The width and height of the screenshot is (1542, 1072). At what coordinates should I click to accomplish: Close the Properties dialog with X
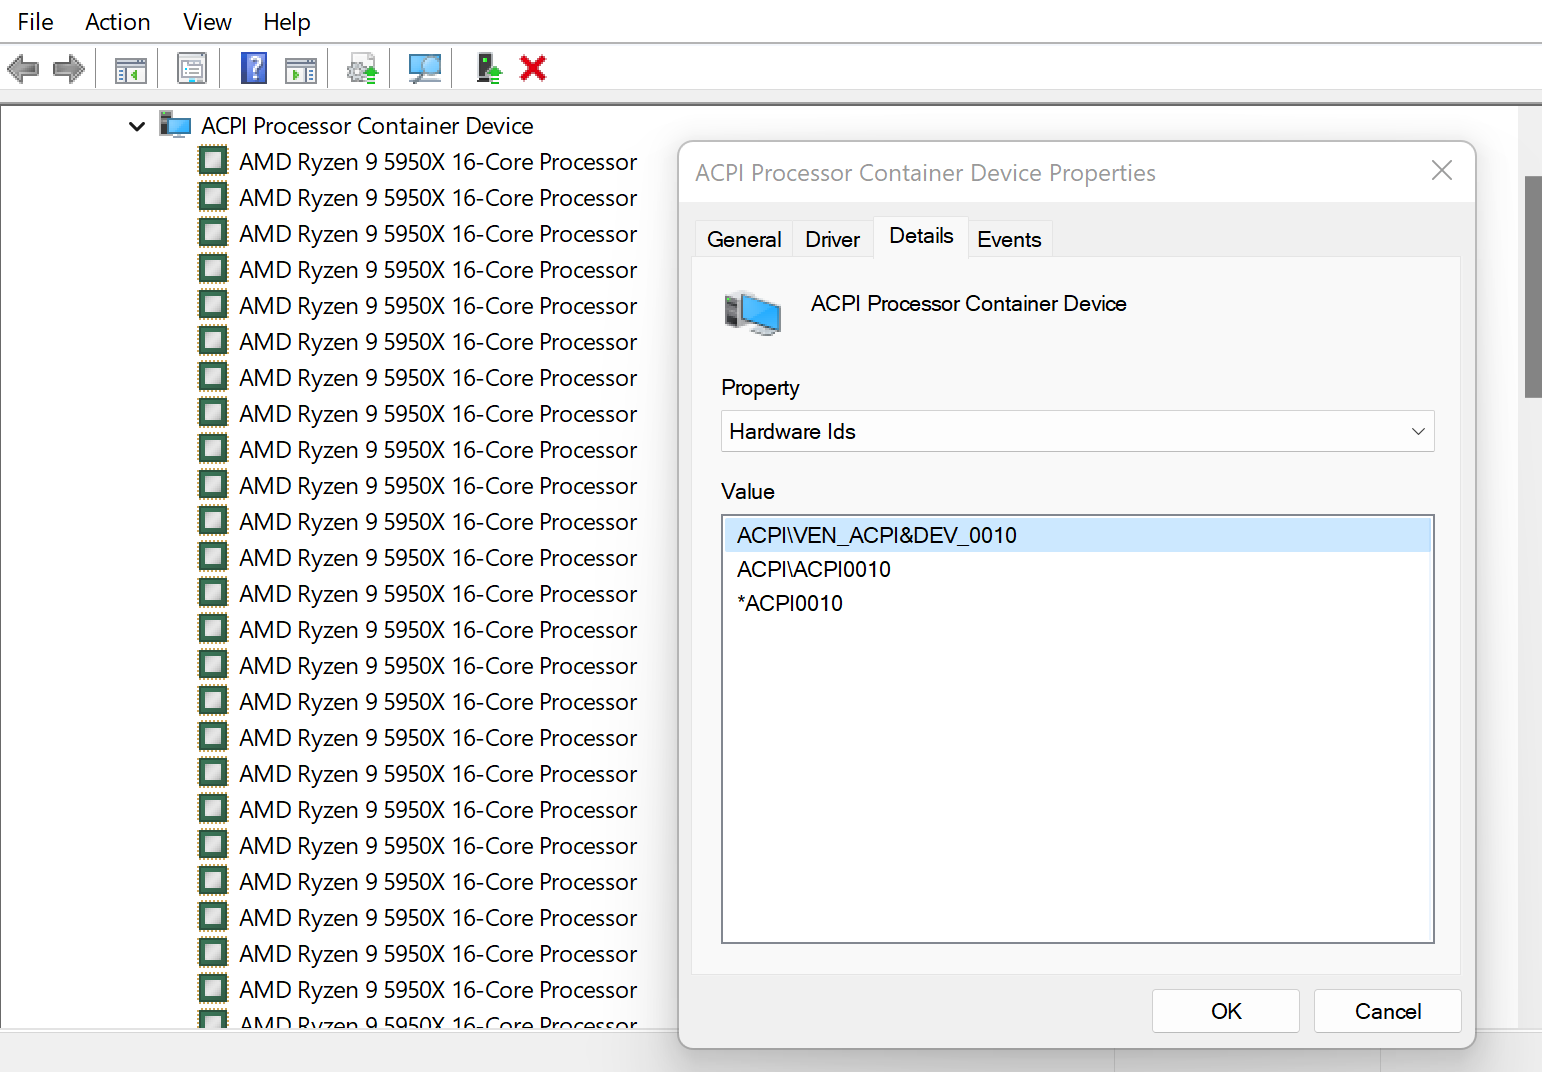[1441, 171]
